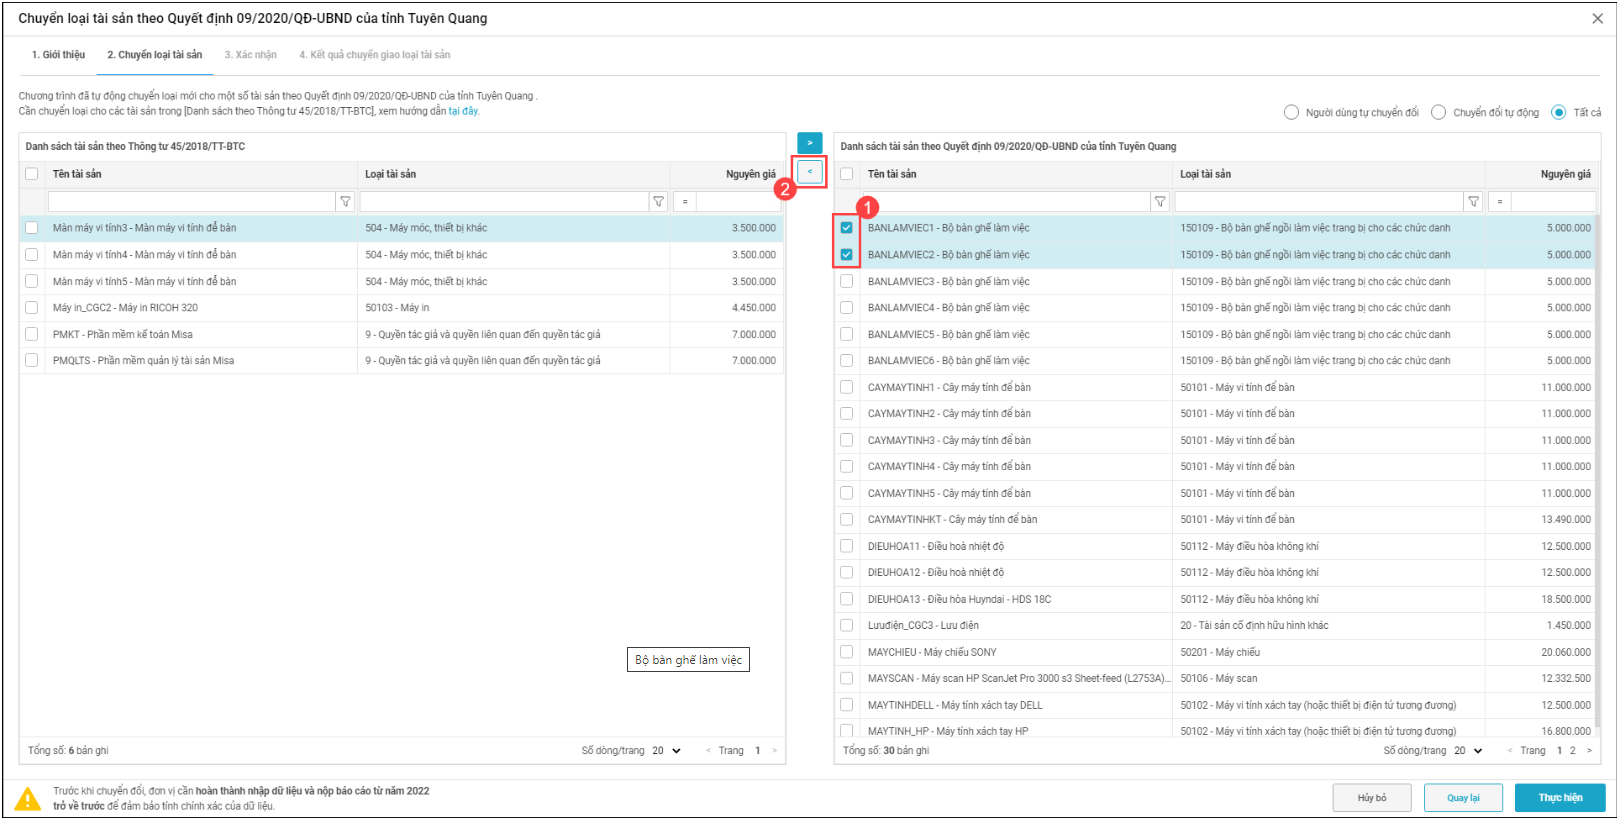1620x822 pixels.
Task: Switch to the '1. Giới thiệu' tab
Action: tap(58, 55)
